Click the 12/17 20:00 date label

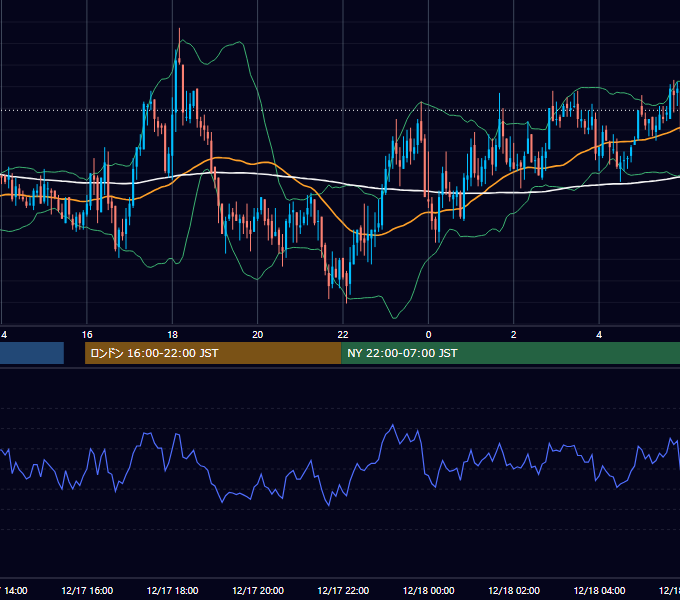[x=258, y=591]
